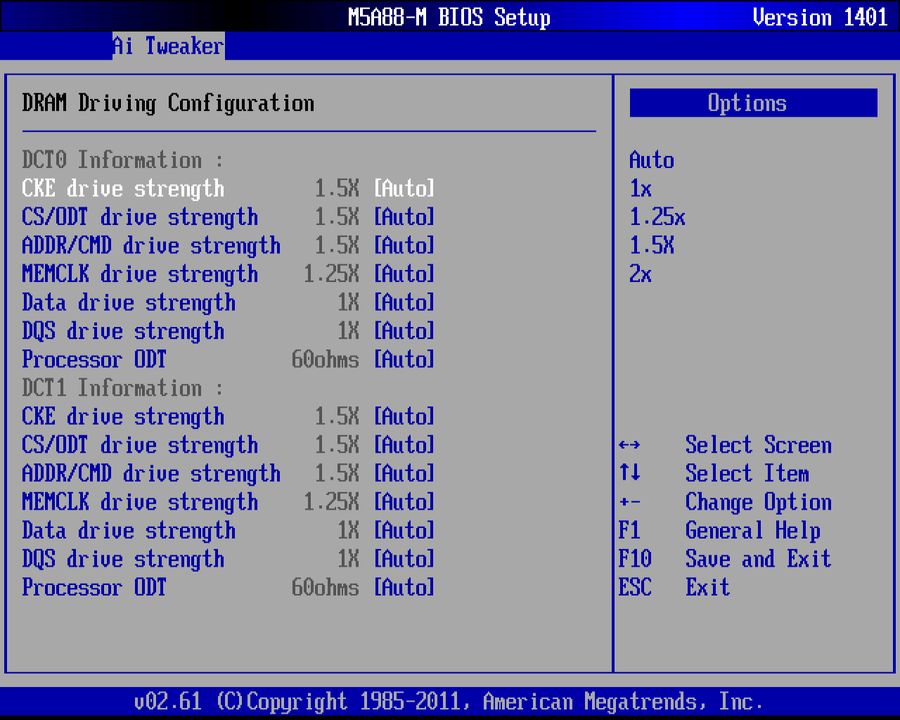This screenshot has height=720, width=900.
Task: Highlight DCT1 Processor ODT label
Action: click(94, 587)
